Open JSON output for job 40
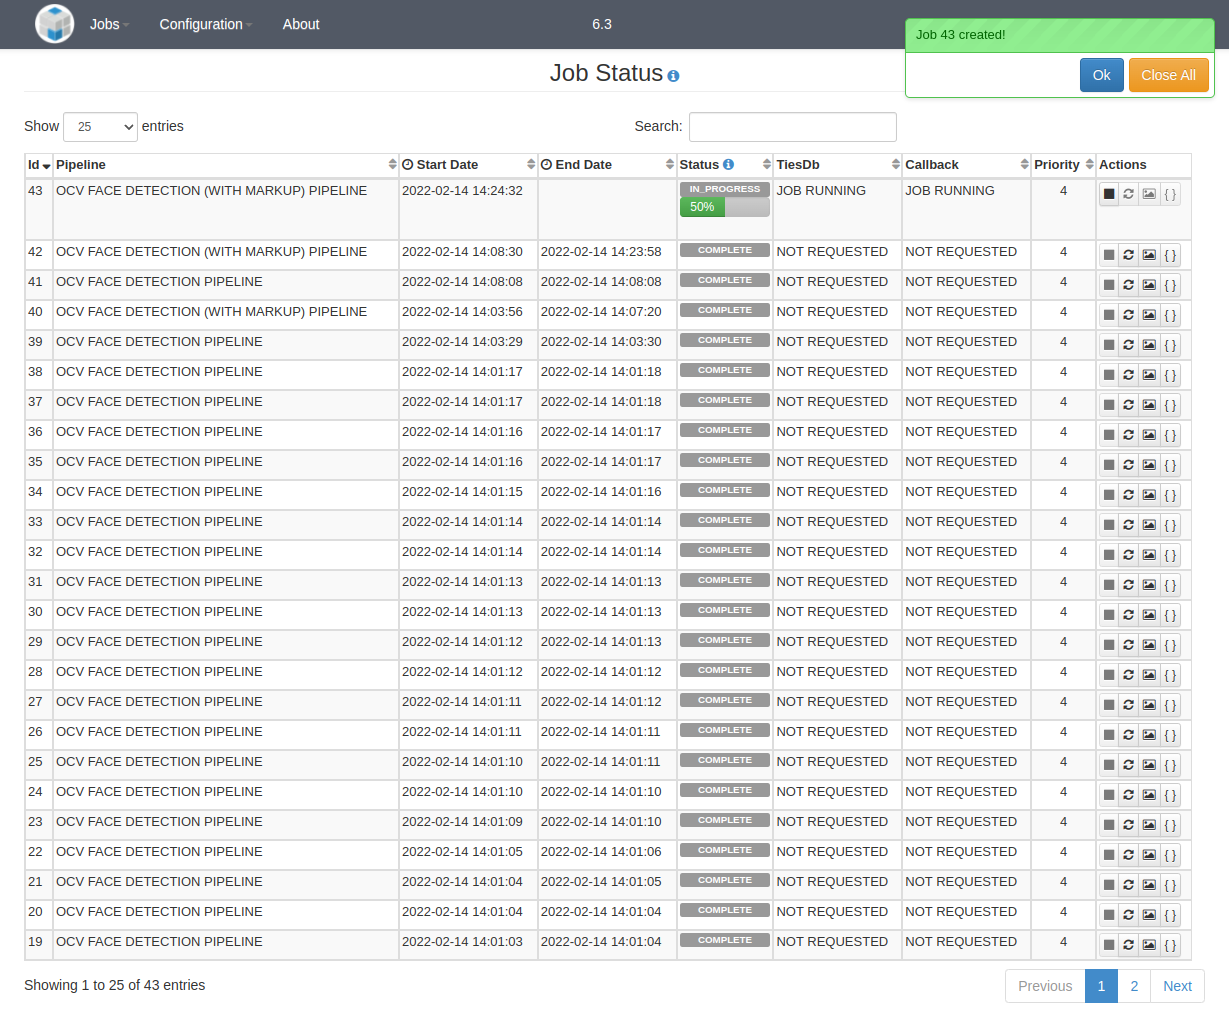Screen dimensions: 1229x1030 click(x=1170, y=315)
